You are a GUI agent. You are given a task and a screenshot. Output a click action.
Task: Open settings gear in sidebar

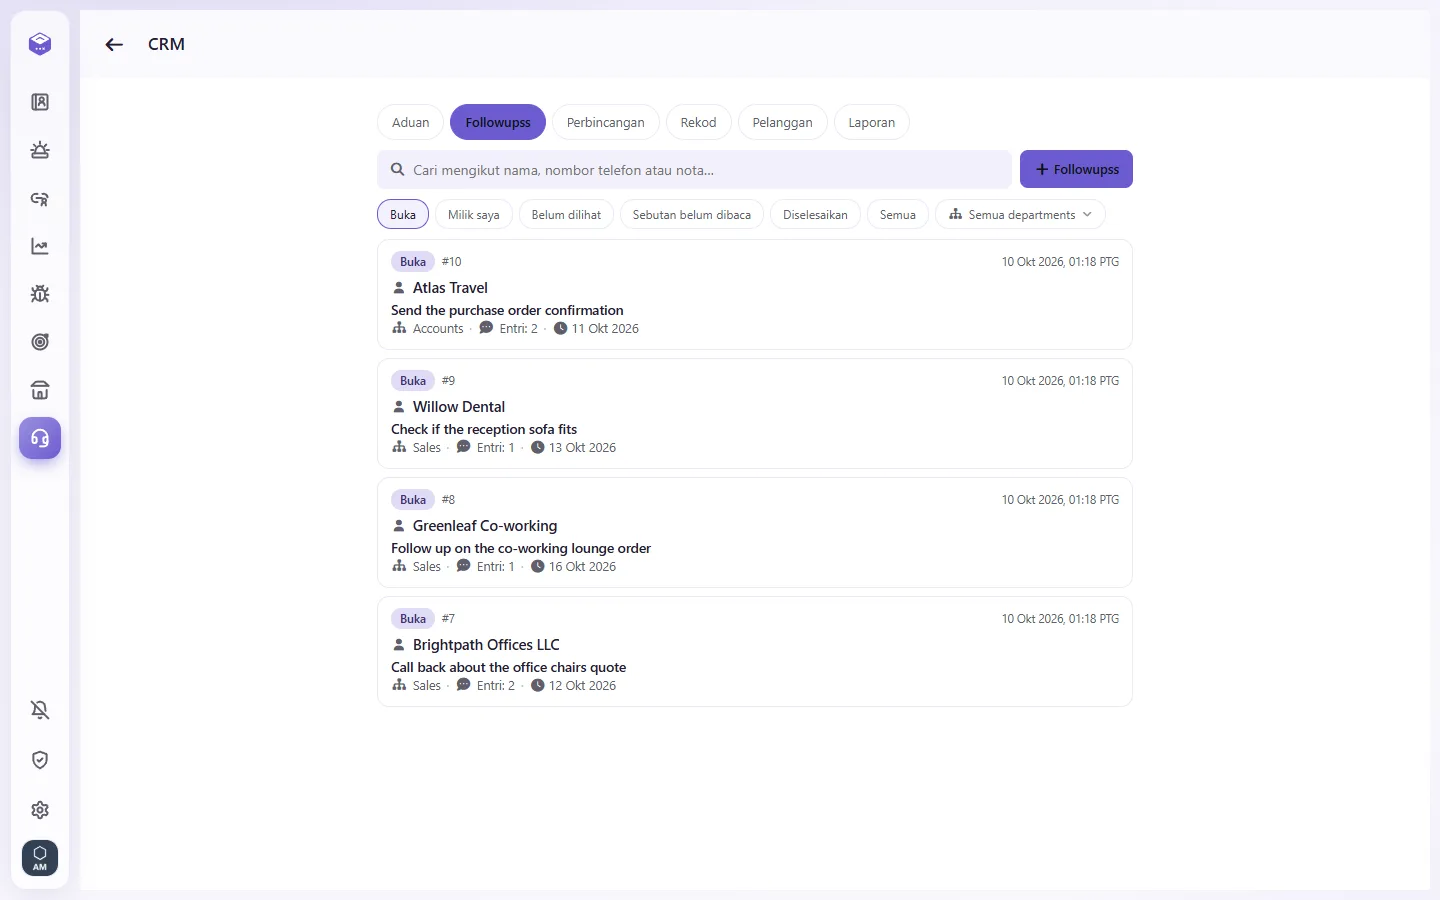click(40, 810)
